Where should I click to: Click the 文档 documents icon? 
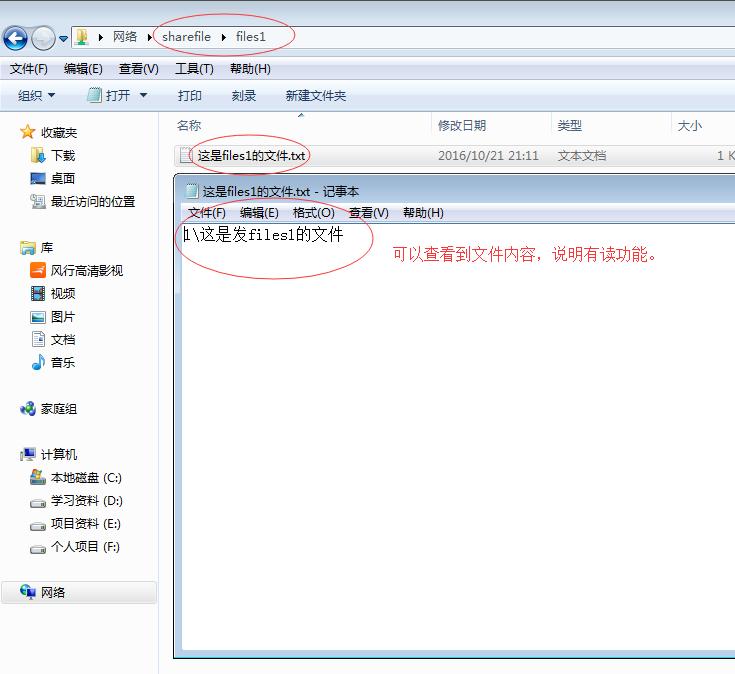click(x=38, y=339)
